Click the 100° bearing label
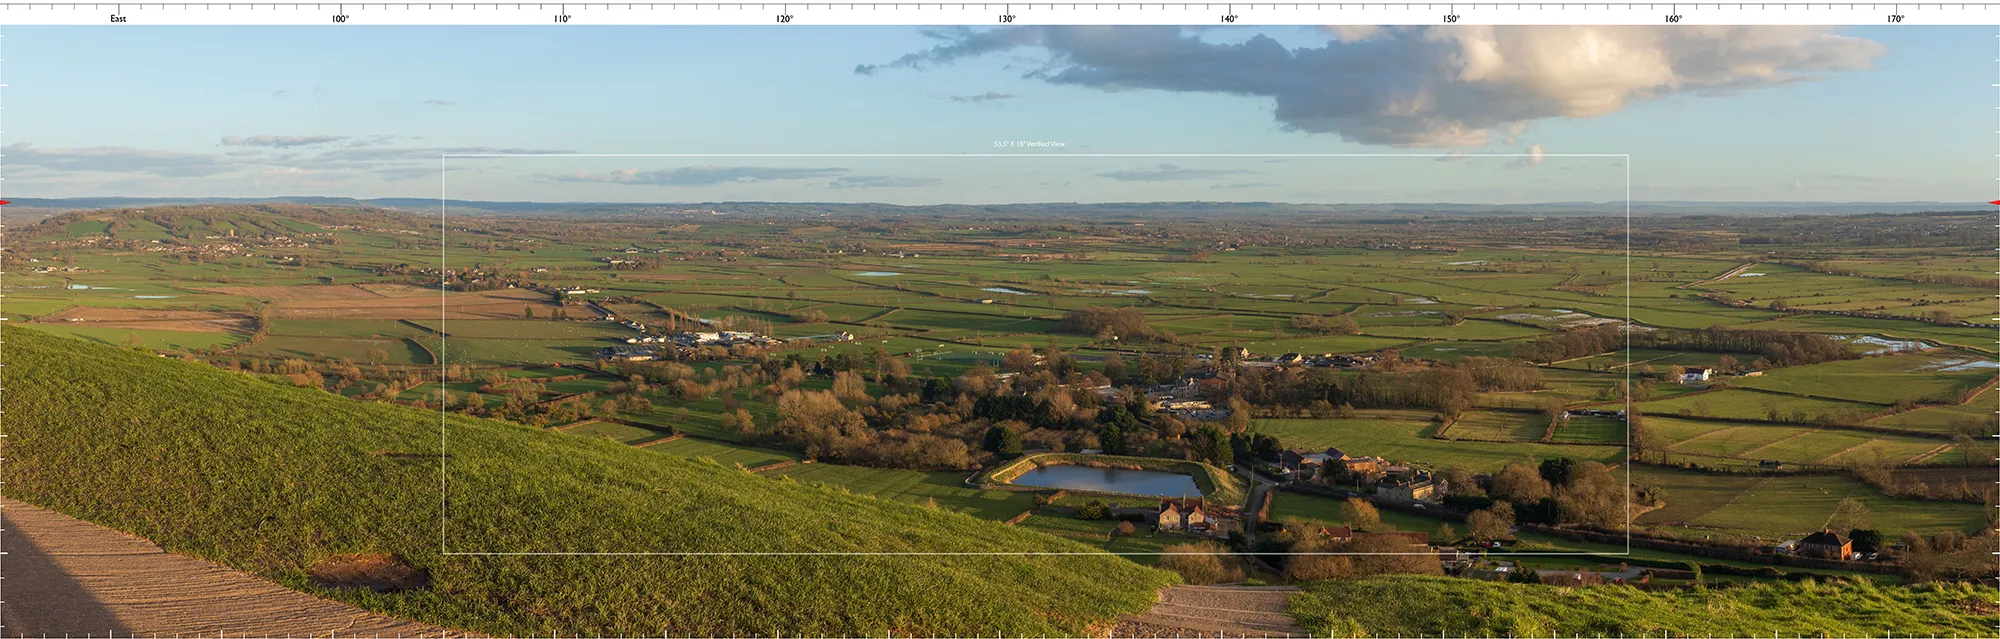 (x=340, y=19)
